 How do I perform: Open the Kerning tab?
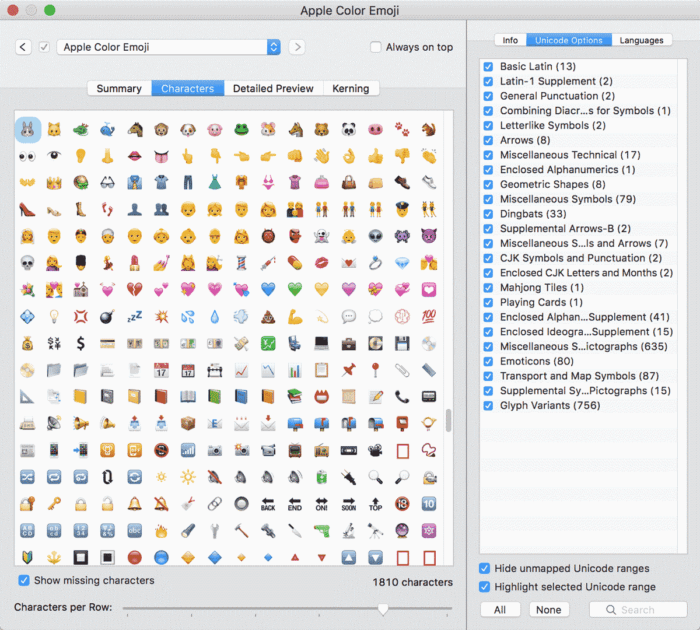click(x=351, y=88)
